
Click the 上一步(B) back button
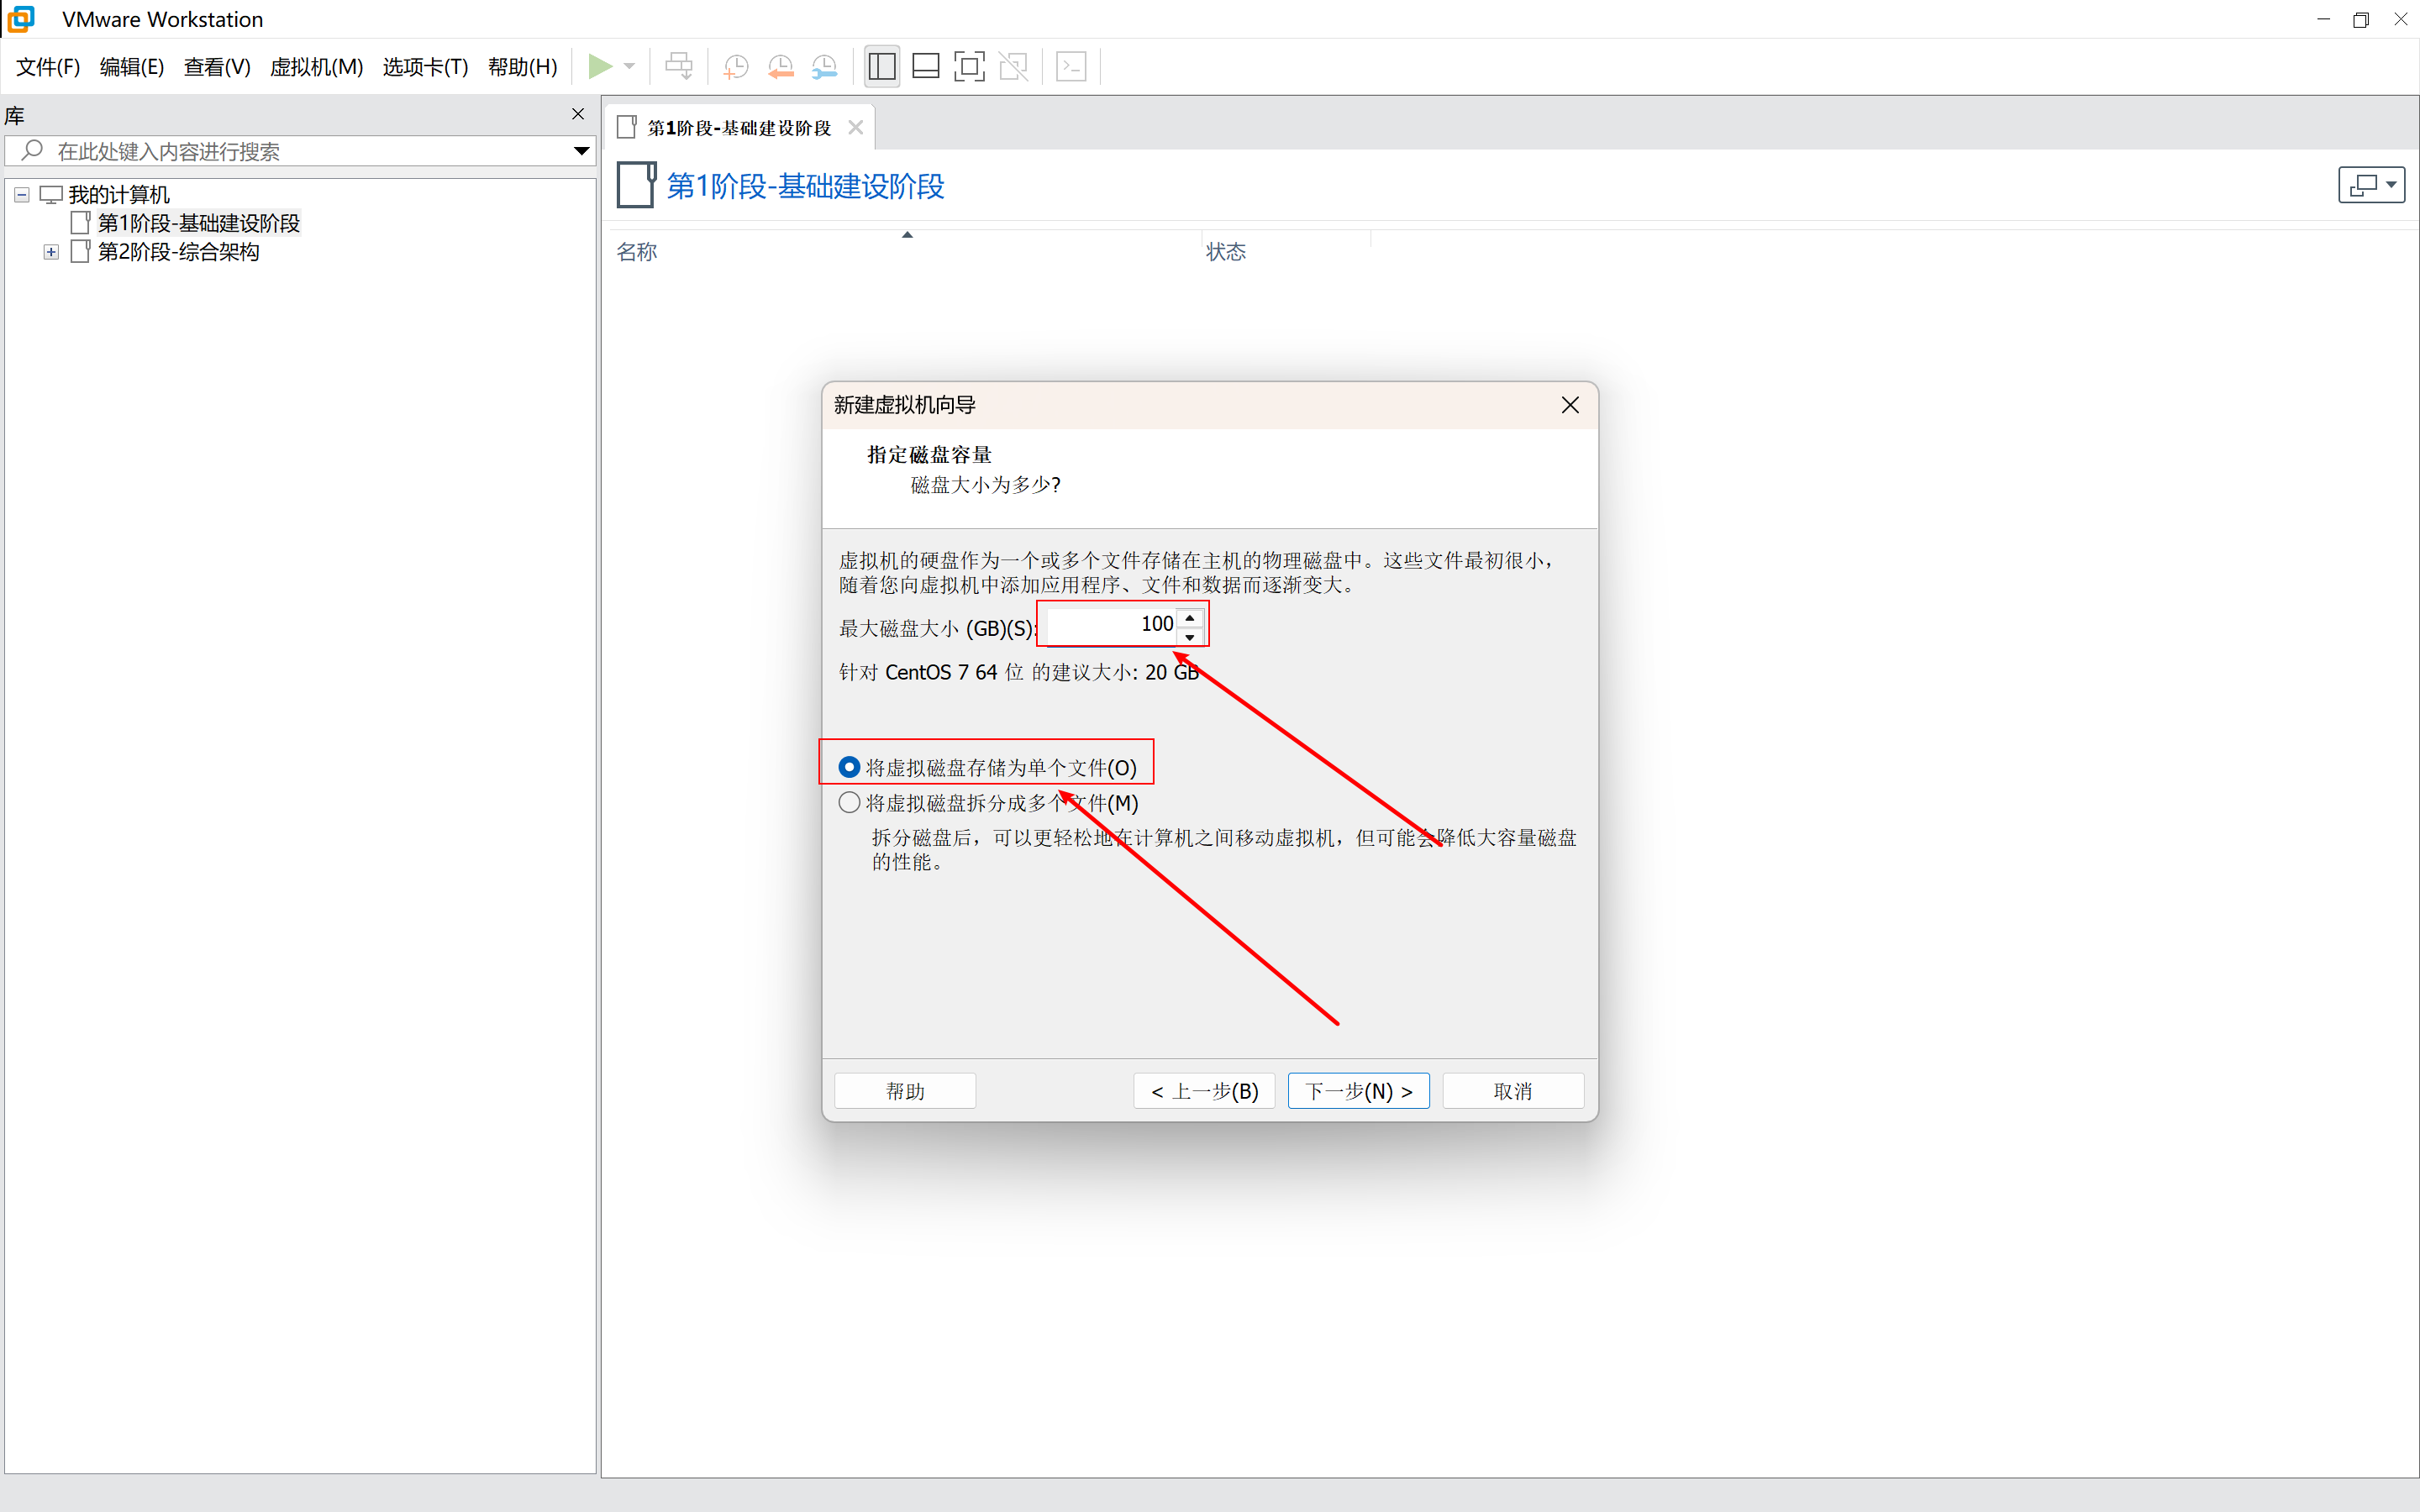[1204, 1091]
